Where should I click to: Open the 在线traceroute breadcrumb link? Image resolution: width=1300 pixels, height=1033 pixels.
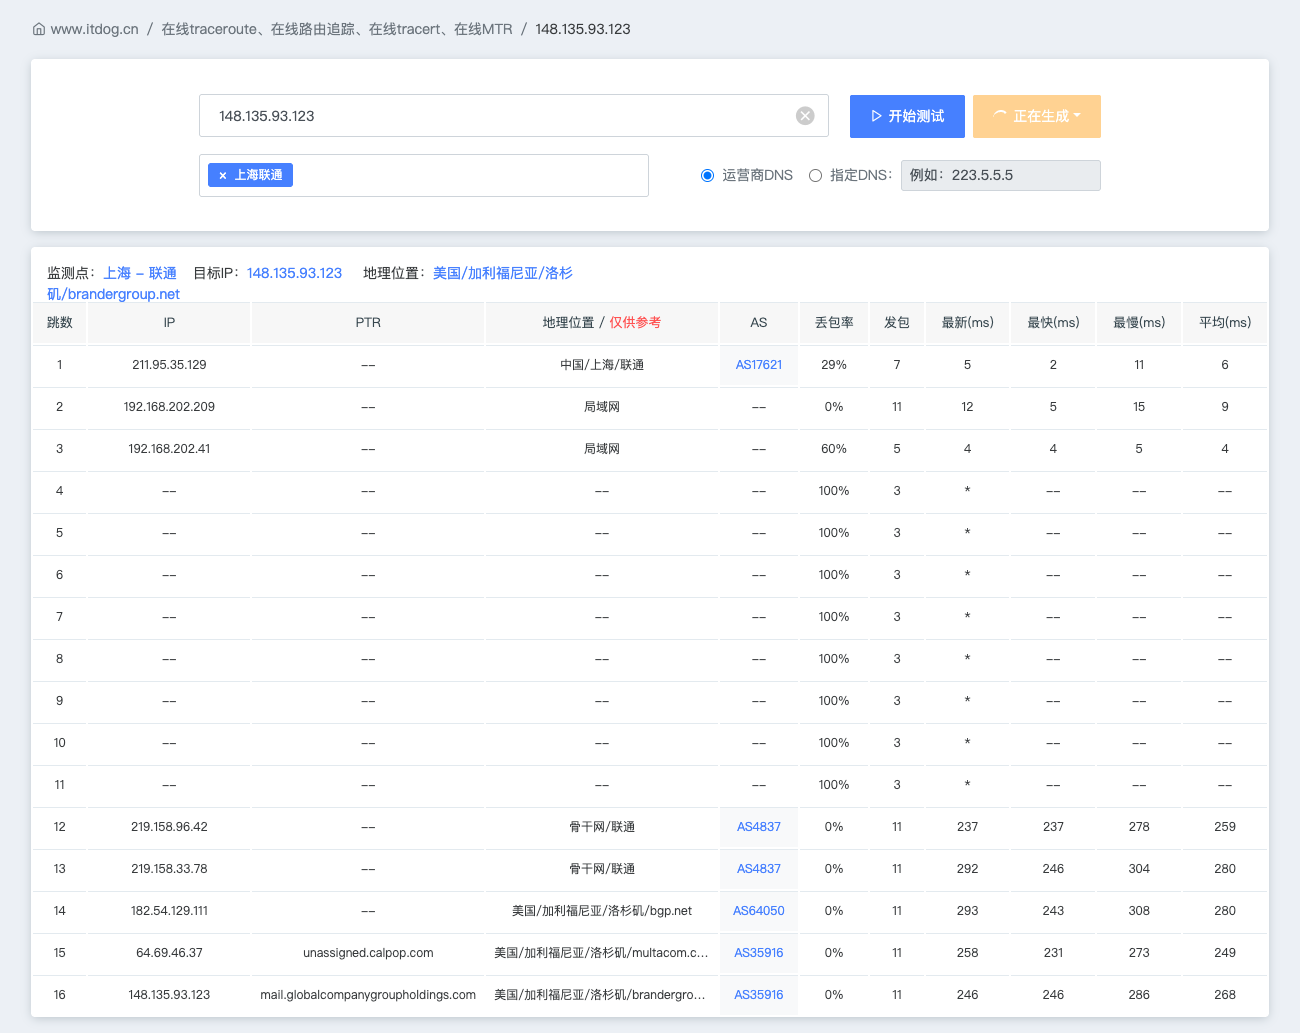337,29
